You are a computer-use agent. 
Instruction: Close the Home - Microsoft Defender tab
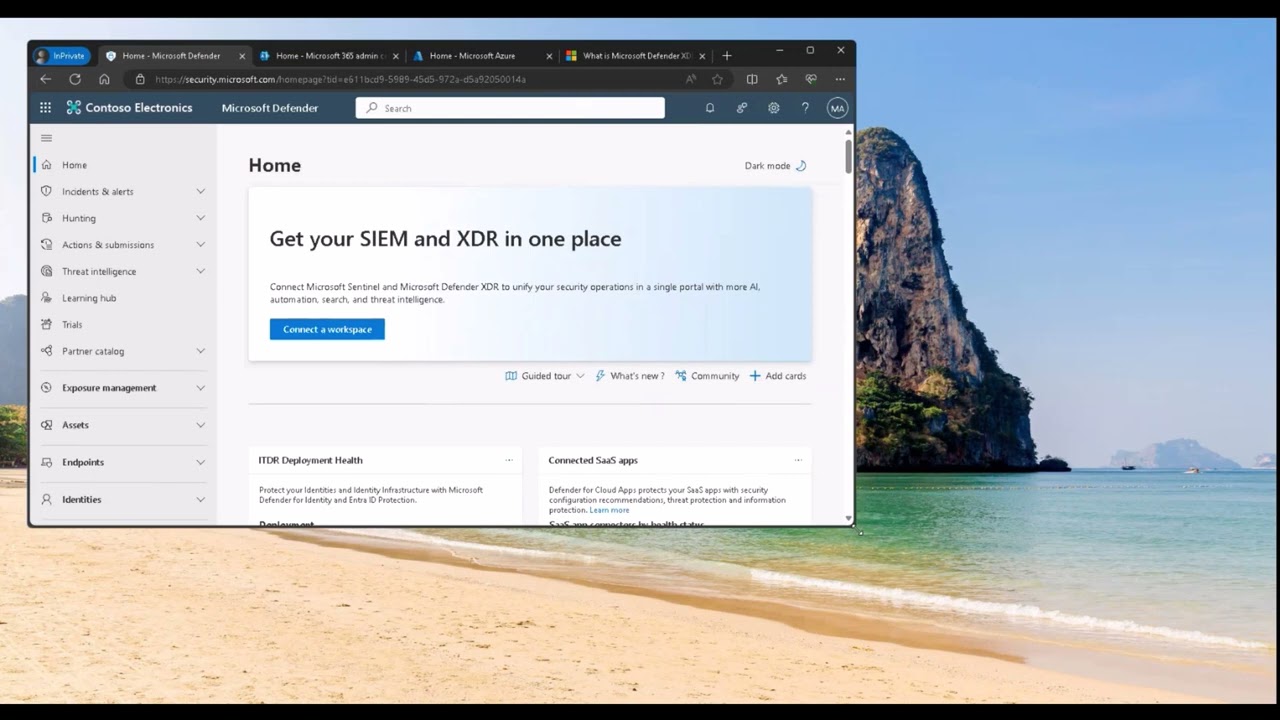[x=242, y=56]
